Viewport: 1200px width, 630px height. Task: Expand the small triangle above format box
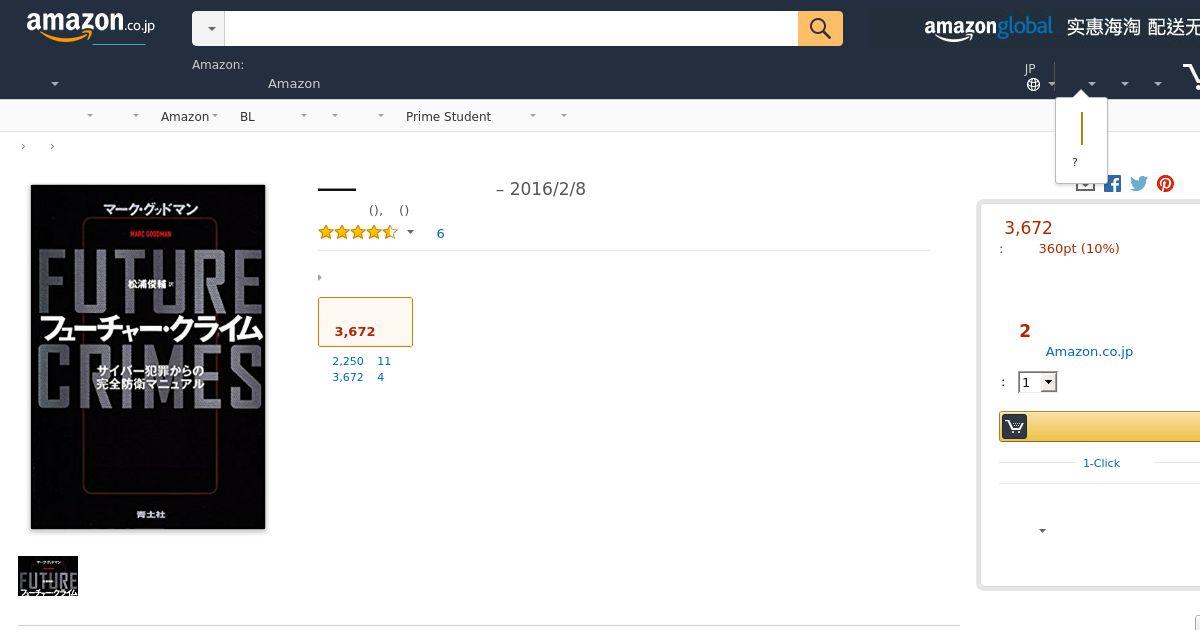tap(320, 277)
